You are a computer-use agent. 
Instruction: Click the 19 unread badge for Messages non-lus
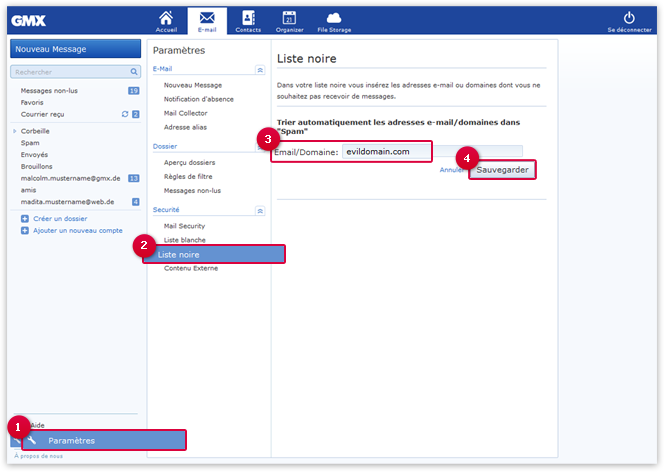(x=134, y=91)
